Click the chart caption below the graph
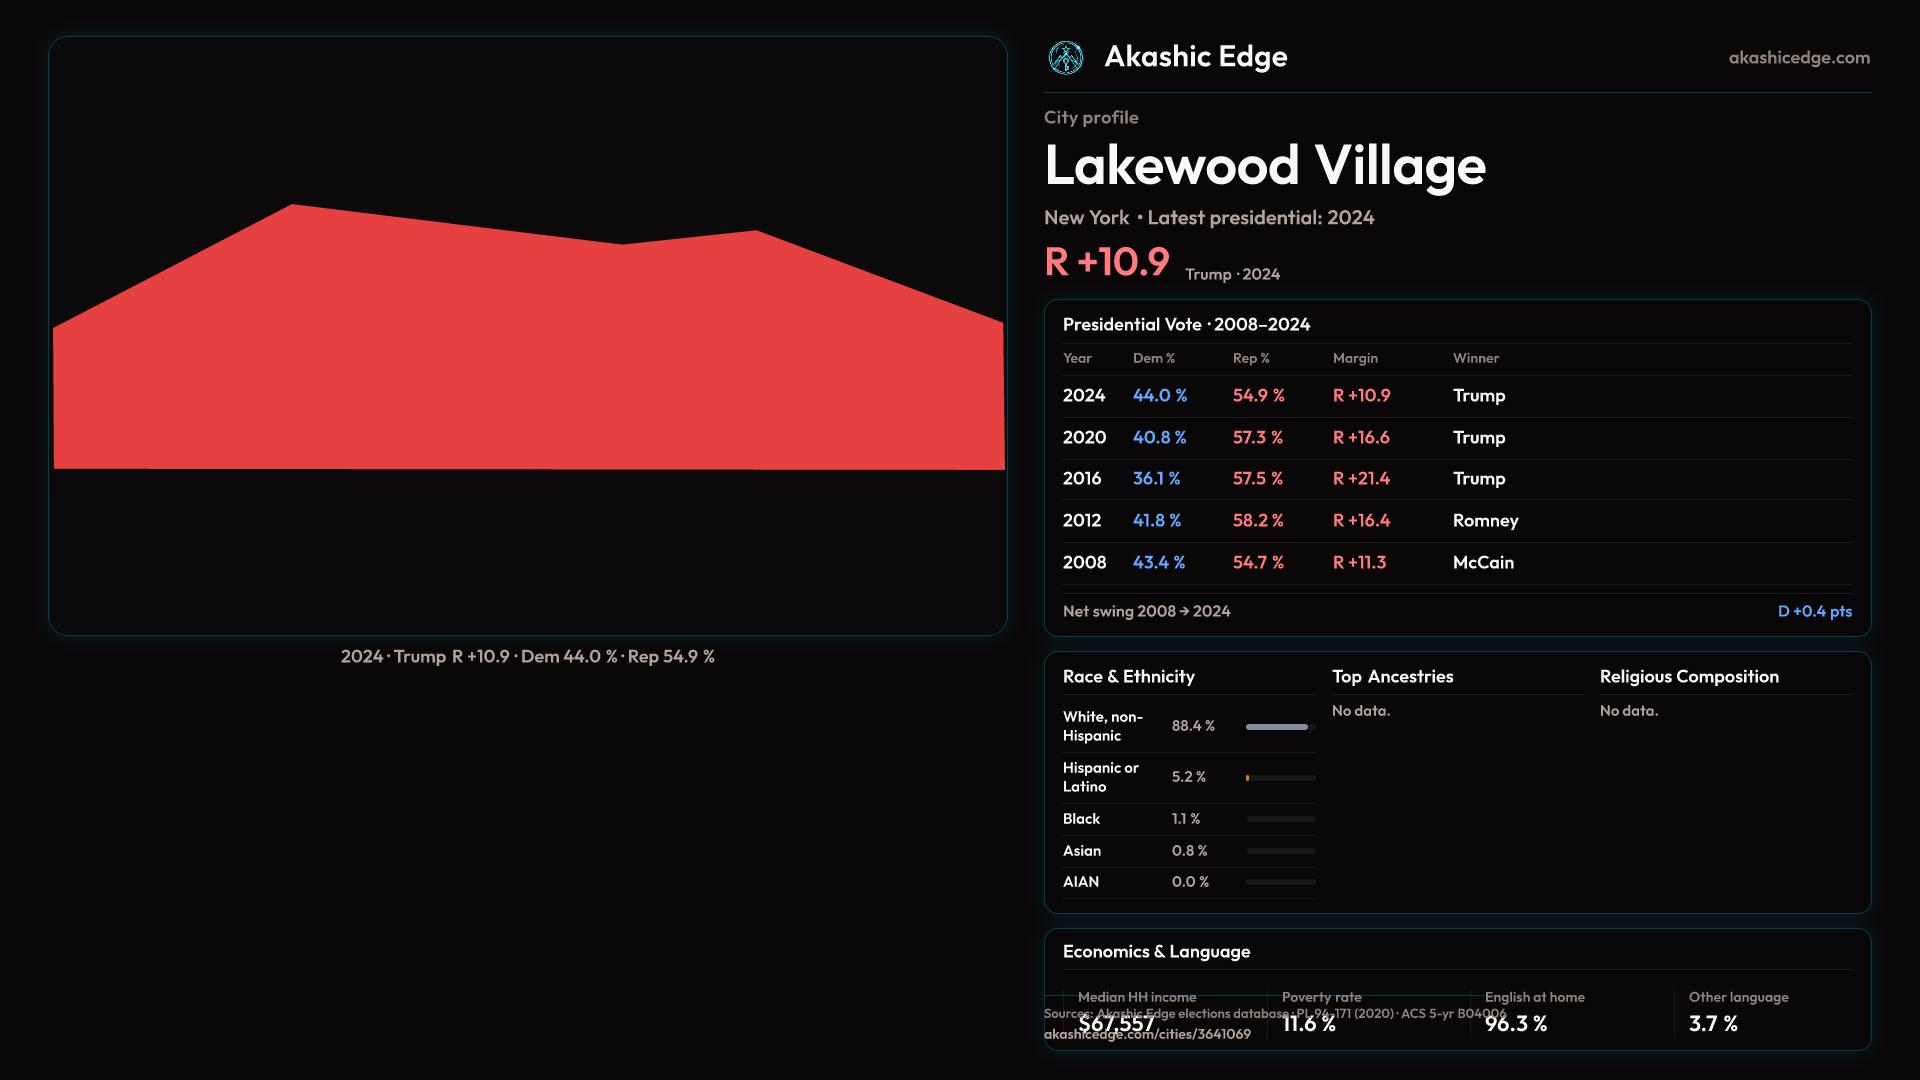The image size is (1920, 1080). 527,657
